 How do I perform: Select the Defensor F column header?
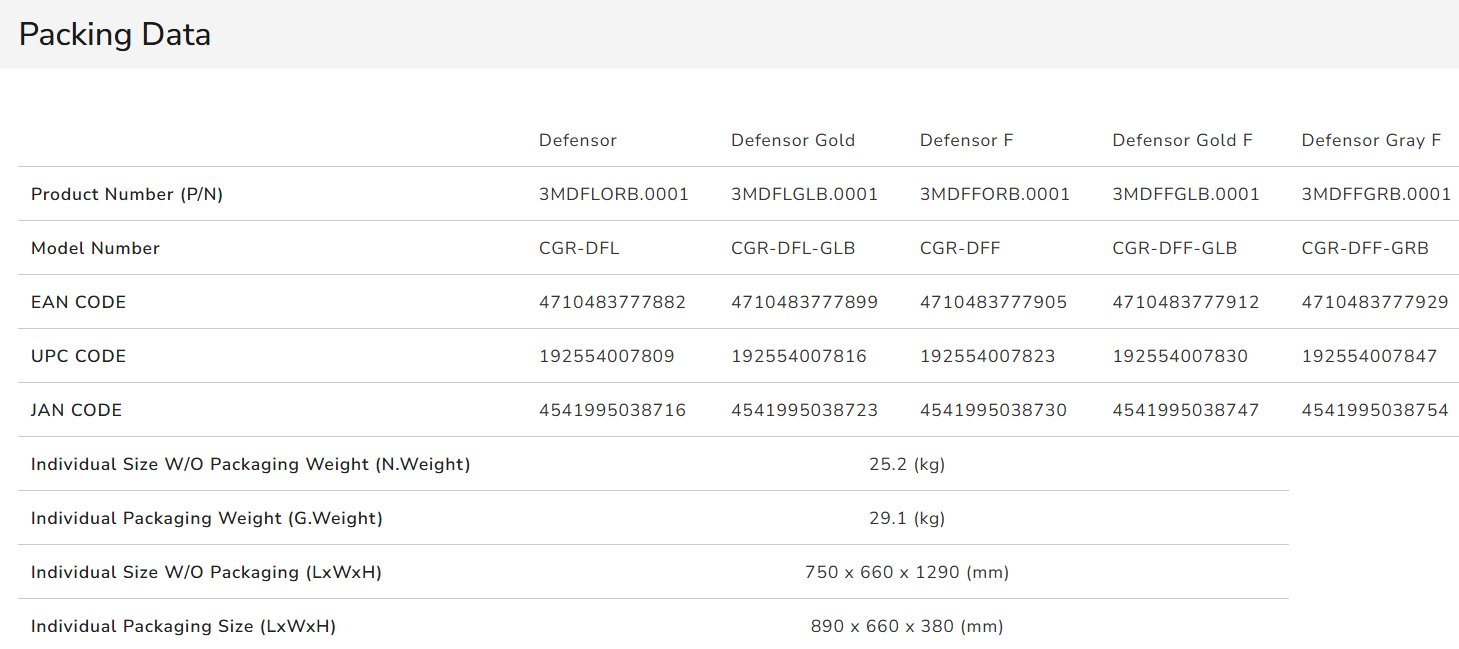tap(967, 141)
